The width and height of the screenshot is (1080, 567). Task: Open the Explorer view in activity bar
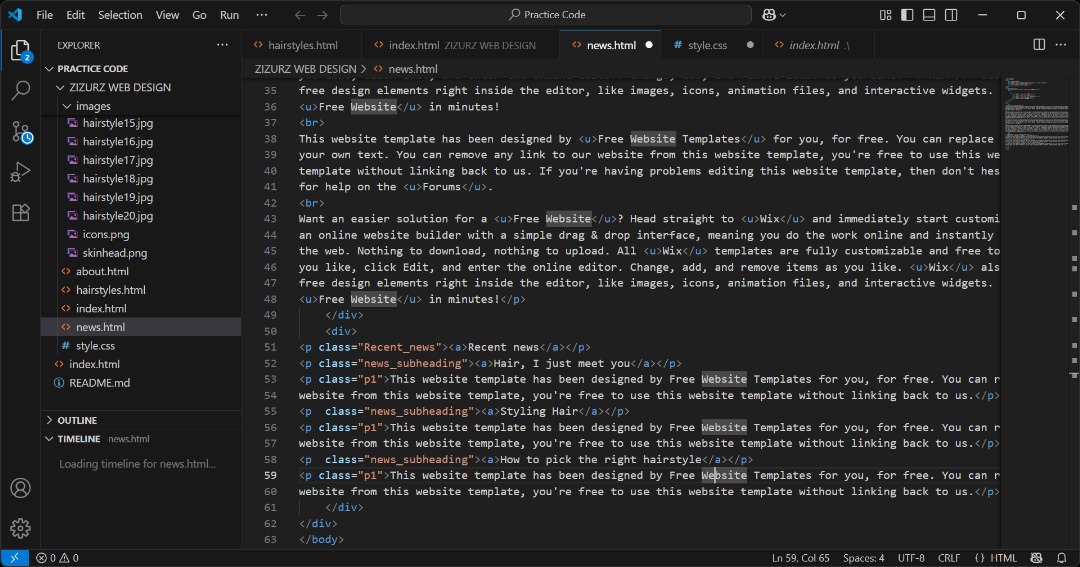(x=21, y=51)
